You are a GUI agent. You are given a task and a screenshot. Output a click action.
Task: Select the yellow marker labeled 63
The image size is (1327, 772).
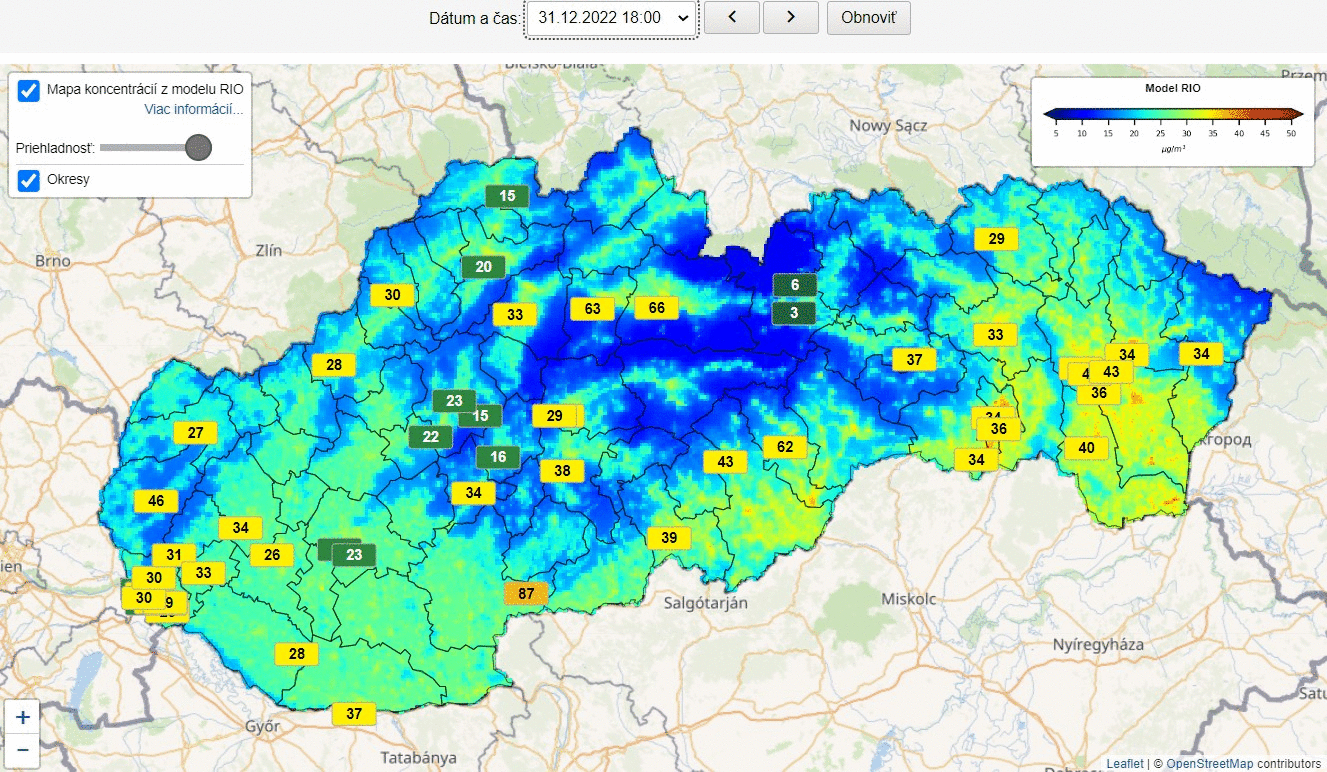(x=591, y=309)
